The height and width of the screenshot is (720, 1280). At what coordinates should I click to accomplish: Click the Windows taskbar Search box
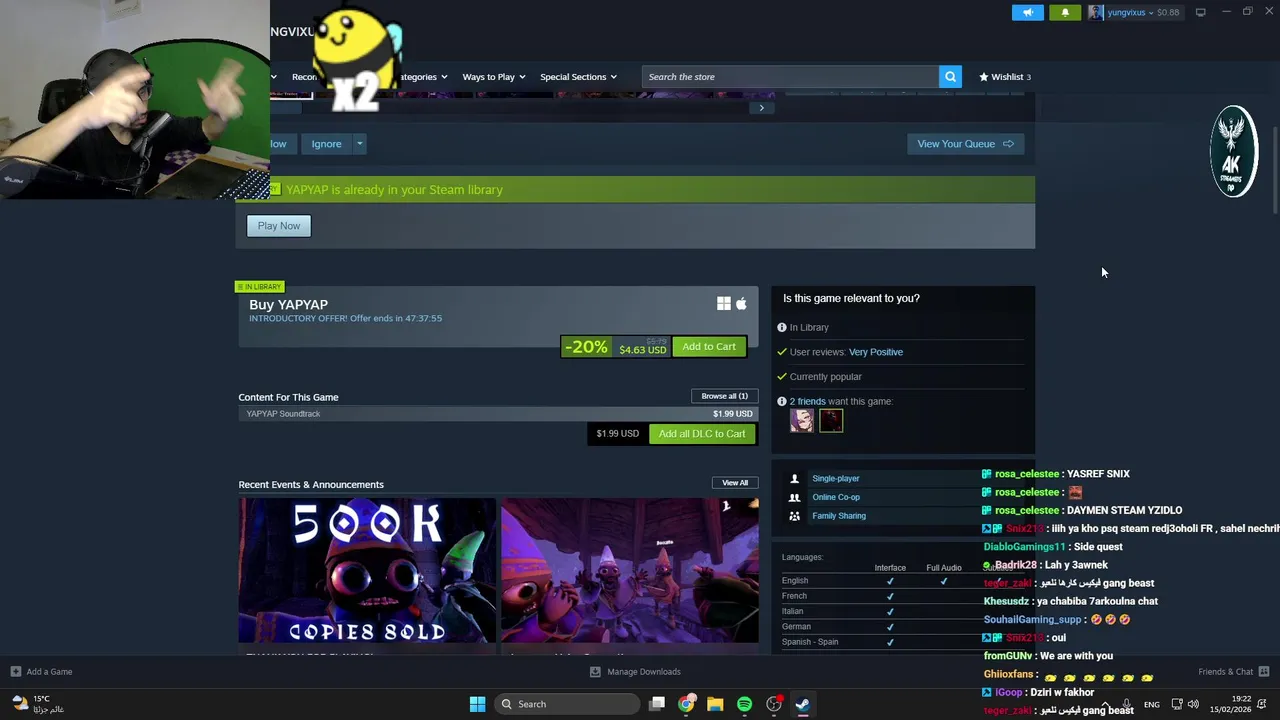pyautogui.click(x=567, y=704)
